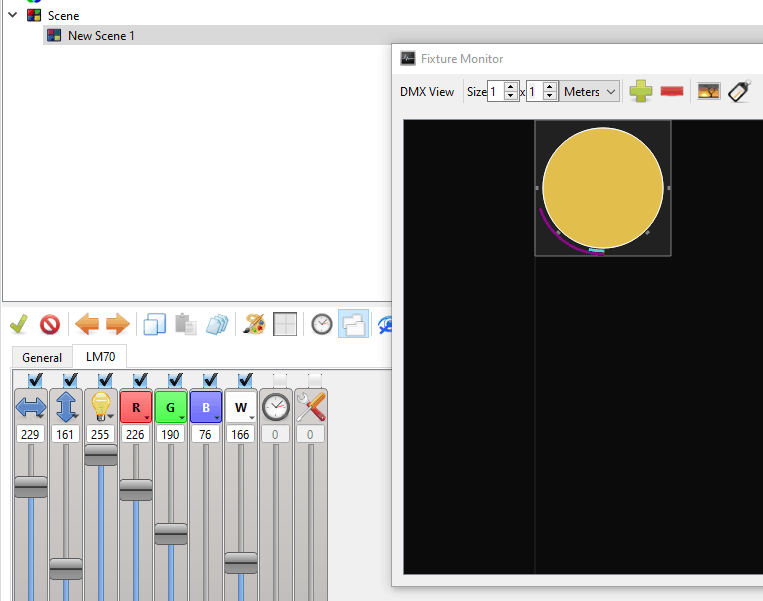Viewport: 763px width, 601px height.
Task: Click the pan slider handle
Action: 31,487
